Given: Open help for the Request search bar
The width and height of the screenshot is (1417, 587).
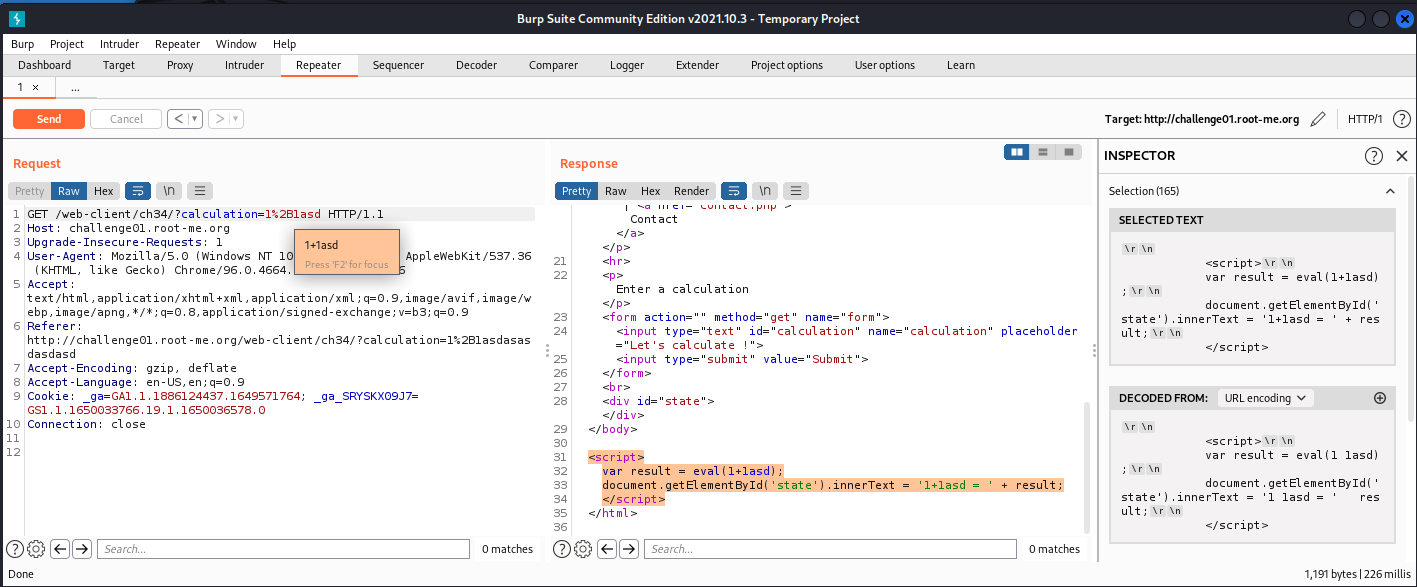Looking at the screenshot, I should tap(16, 548).
